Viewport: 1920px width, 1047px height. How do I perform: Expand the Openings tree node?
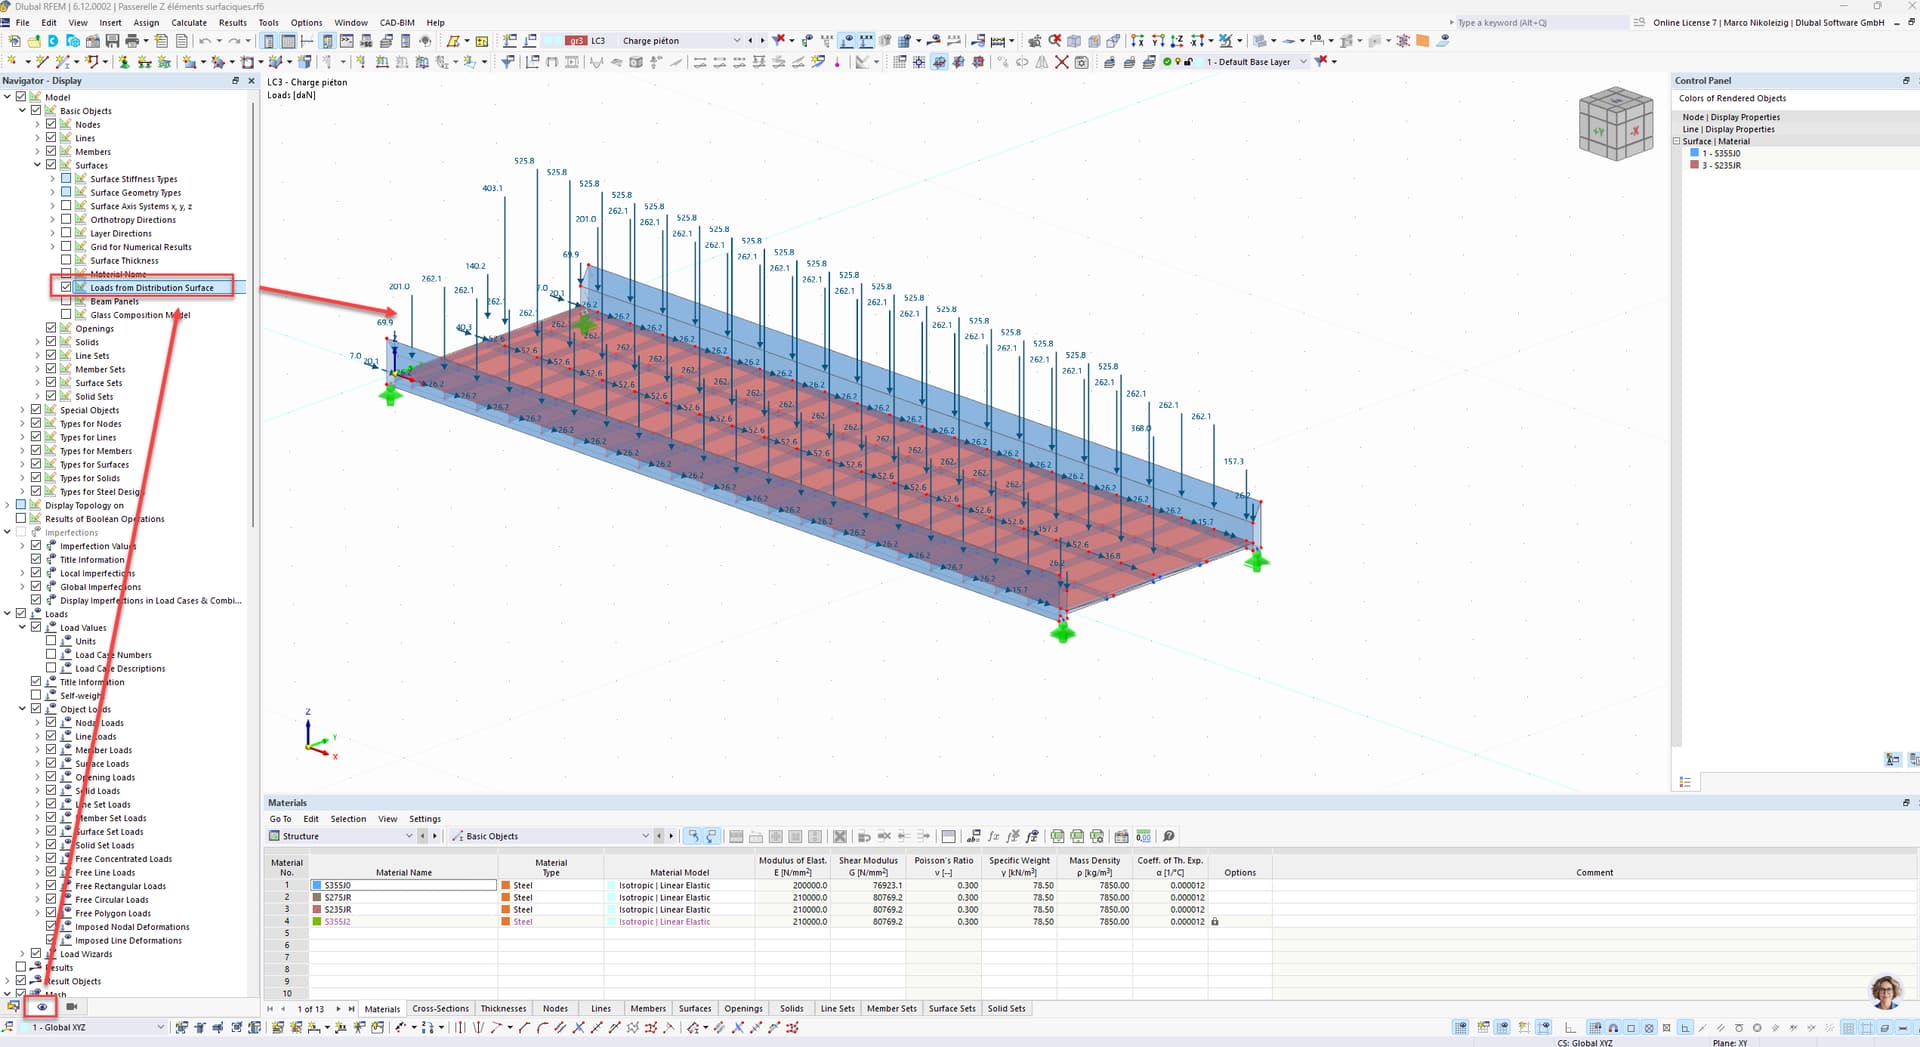[x=38, y=328]
